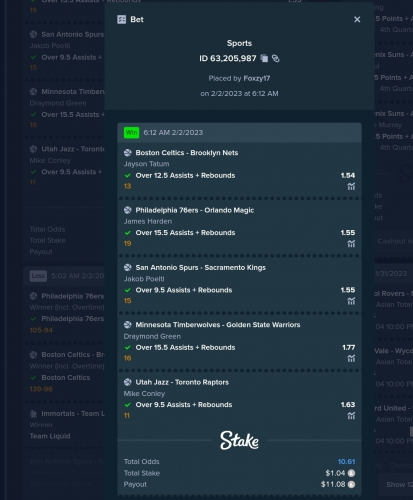Image resolution: width=413 pixels, height=500 pixels.
Task: Click the green Win status badge
Action: point(131,132)
